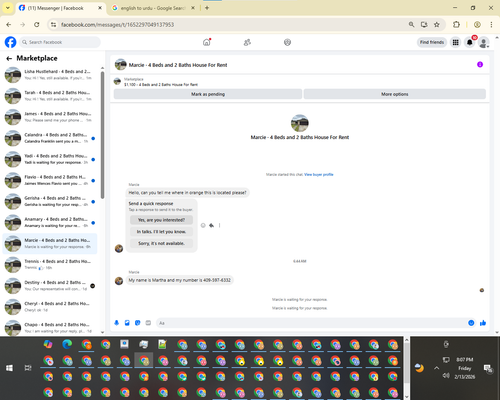500x400 pixels.
Task: Click More options button
Action: tap(395, 94)
